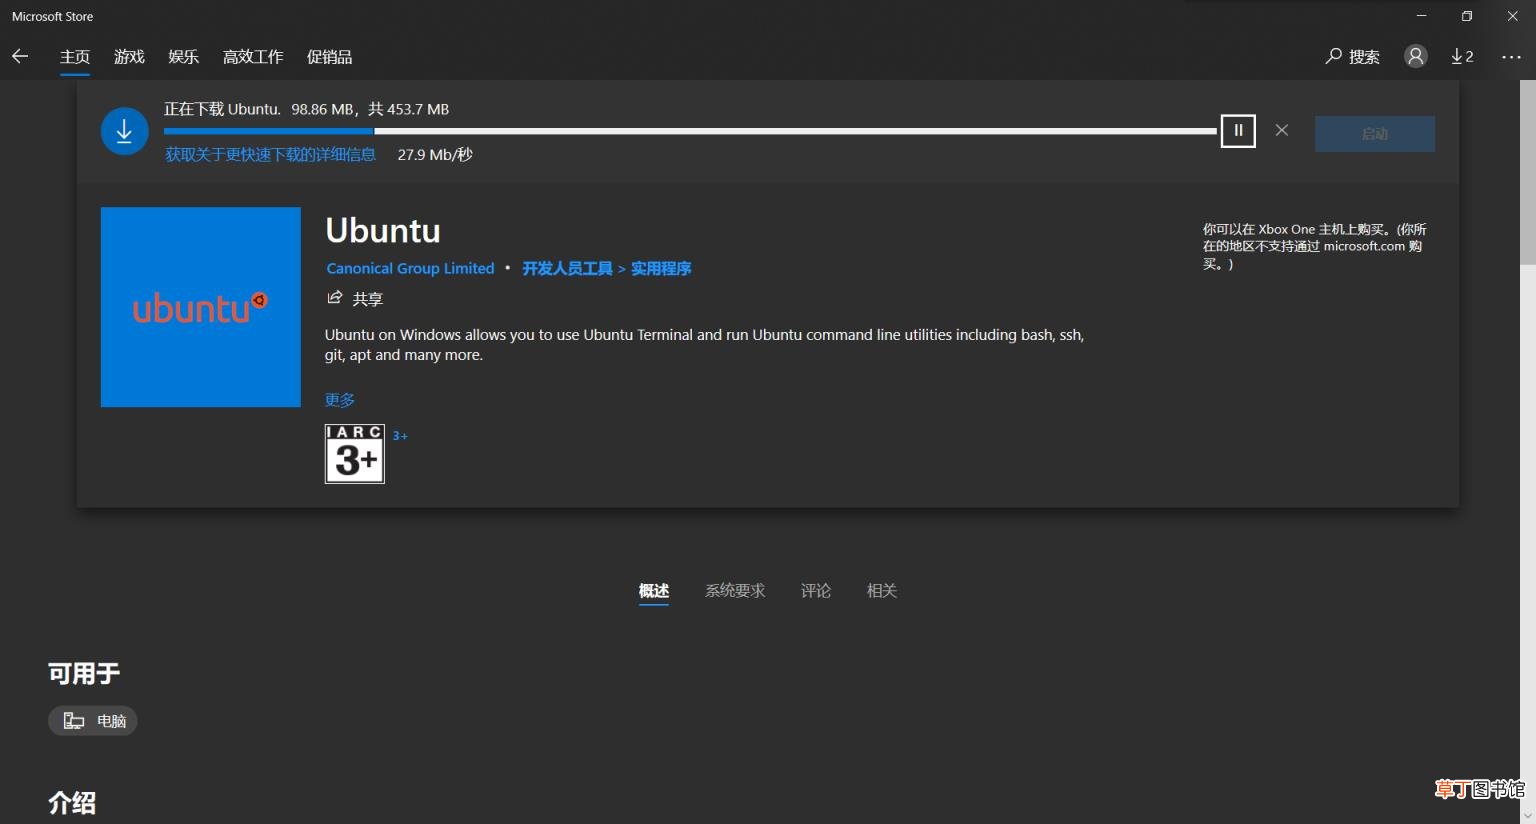Expand description with the 更多 link
This screenshot has height=824, width=1536.
click(340, 400)
